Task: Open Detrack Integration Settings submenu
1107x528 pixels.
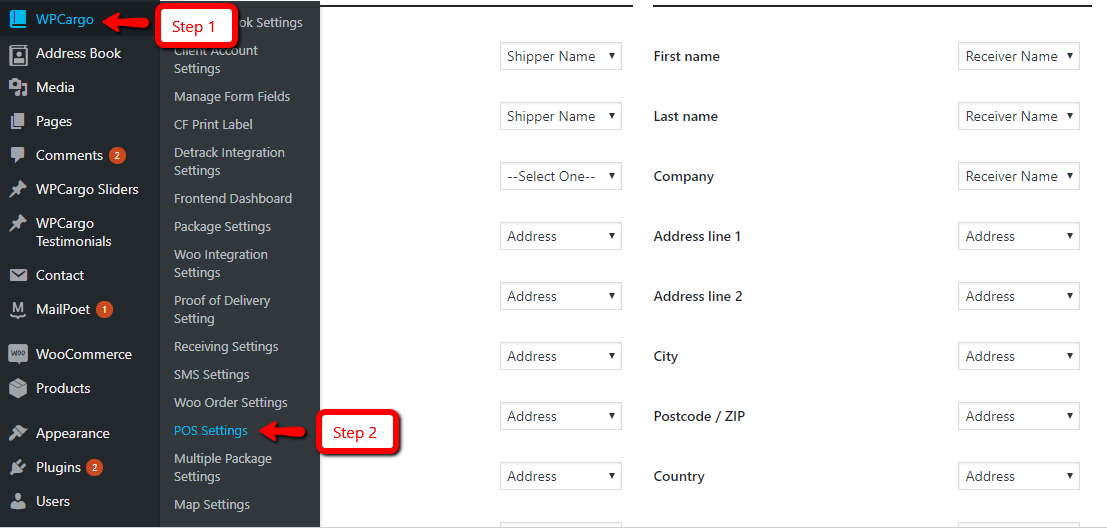Action: [x=229, y=162]
